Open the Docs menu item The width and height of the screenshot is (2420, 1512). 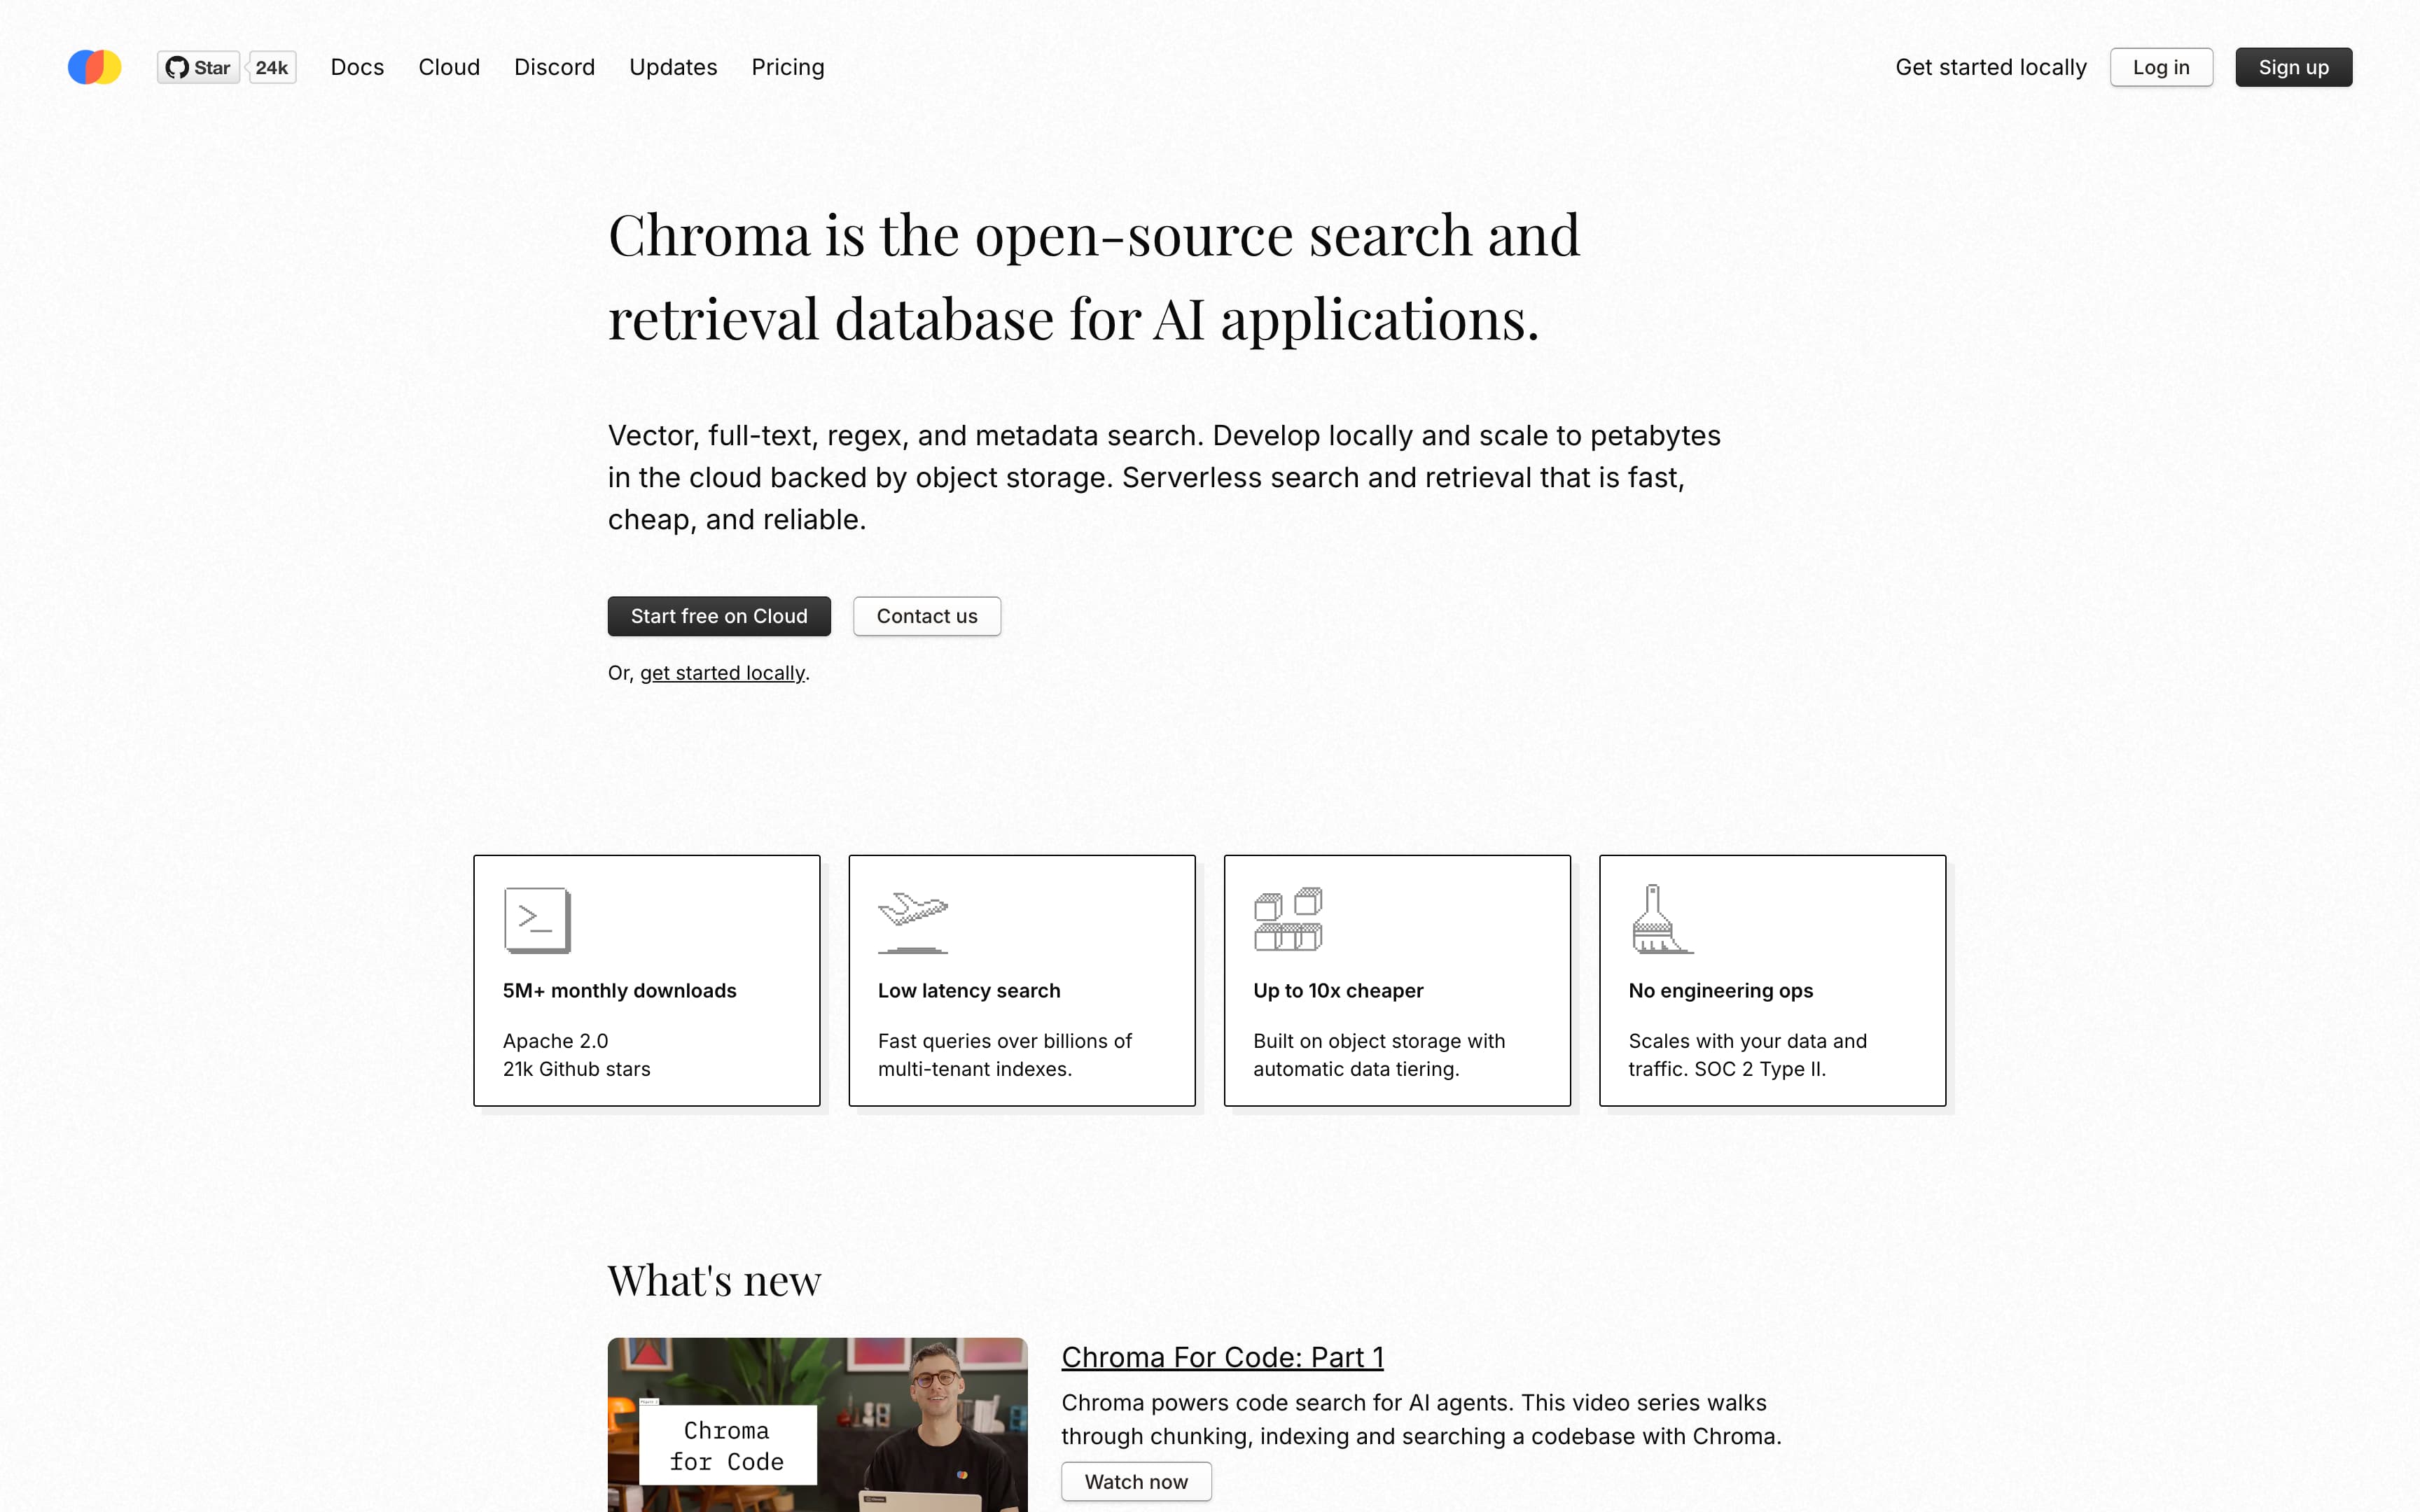(x=357, y=67)
